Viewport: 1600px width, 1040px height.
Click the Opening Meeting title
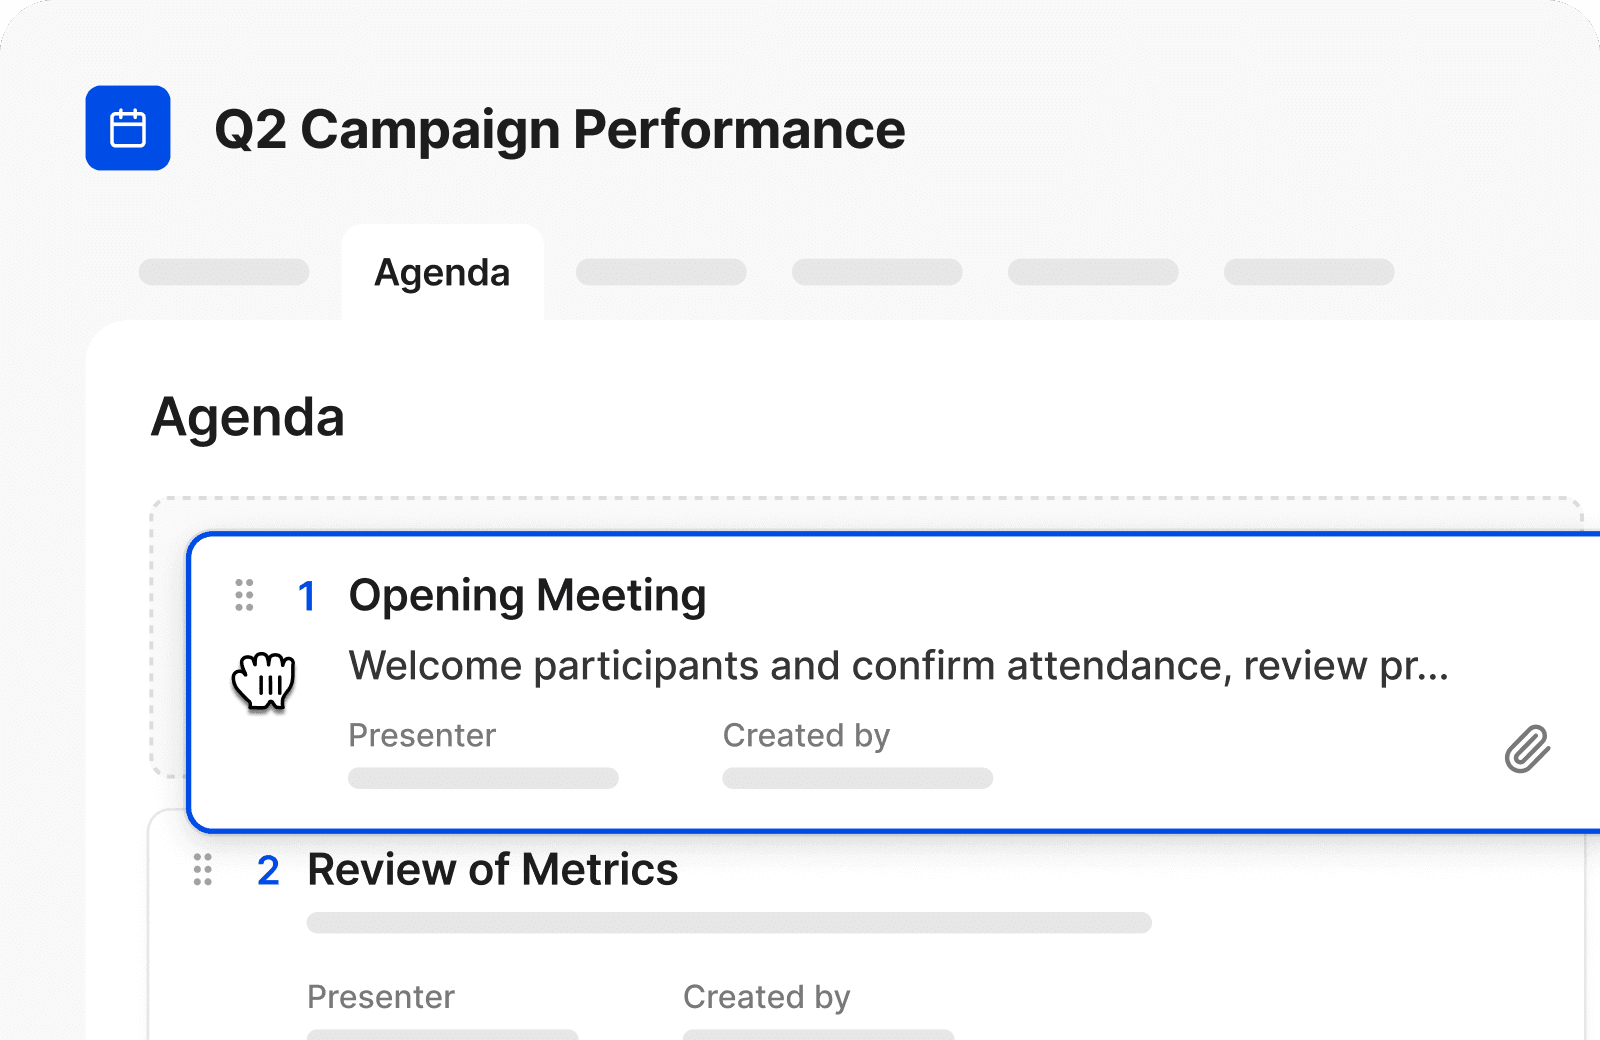[x=527, y=596]
